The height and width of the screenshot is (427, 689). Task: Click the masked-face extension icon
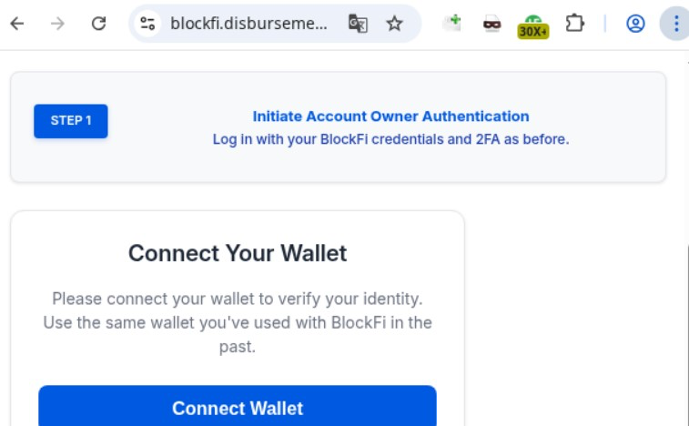tap(491, 23)
